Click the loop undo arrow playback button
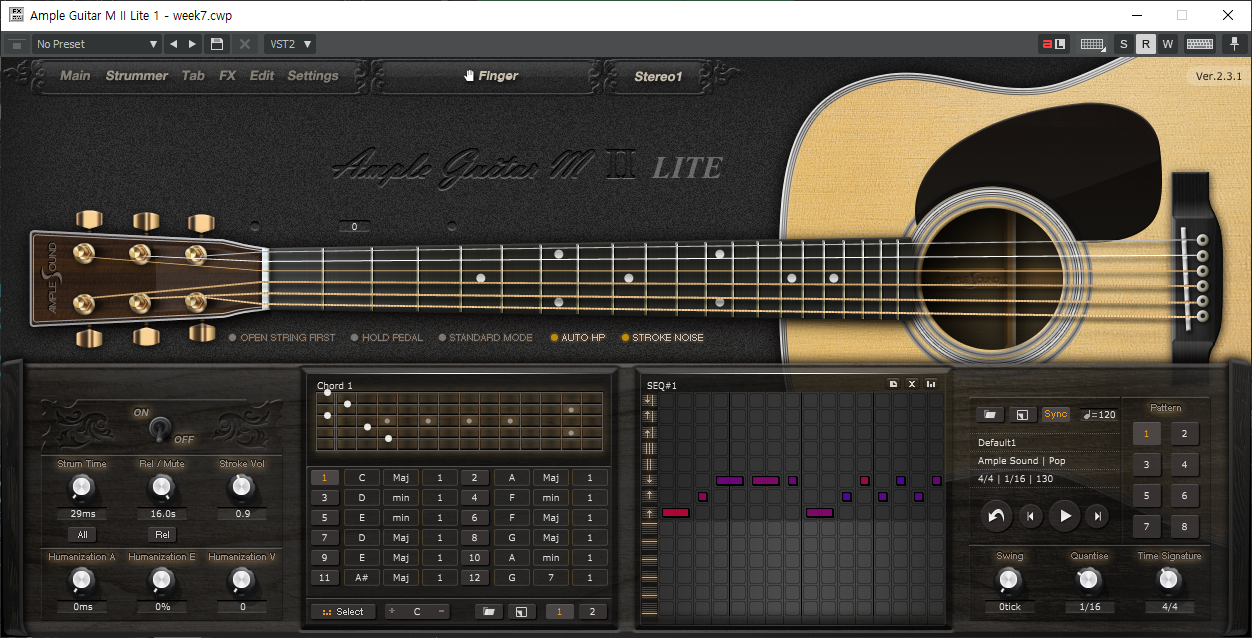Viewport: 1252px width, 638px height. coord(996,516)
